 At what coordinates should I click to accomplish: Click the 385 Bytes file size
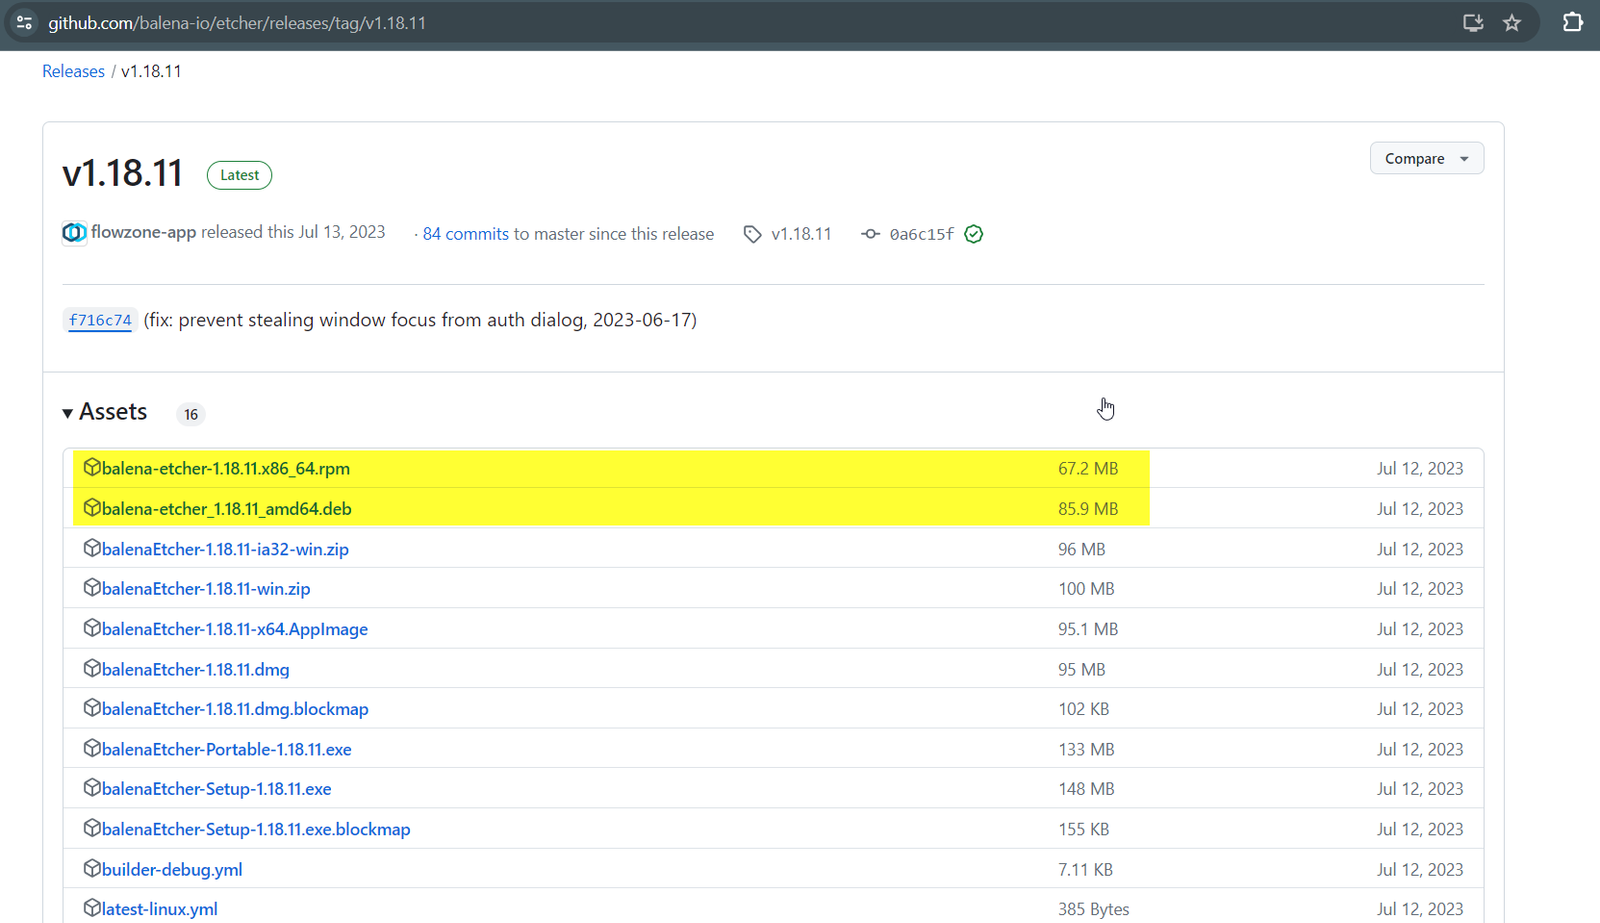coord(1094,909)
